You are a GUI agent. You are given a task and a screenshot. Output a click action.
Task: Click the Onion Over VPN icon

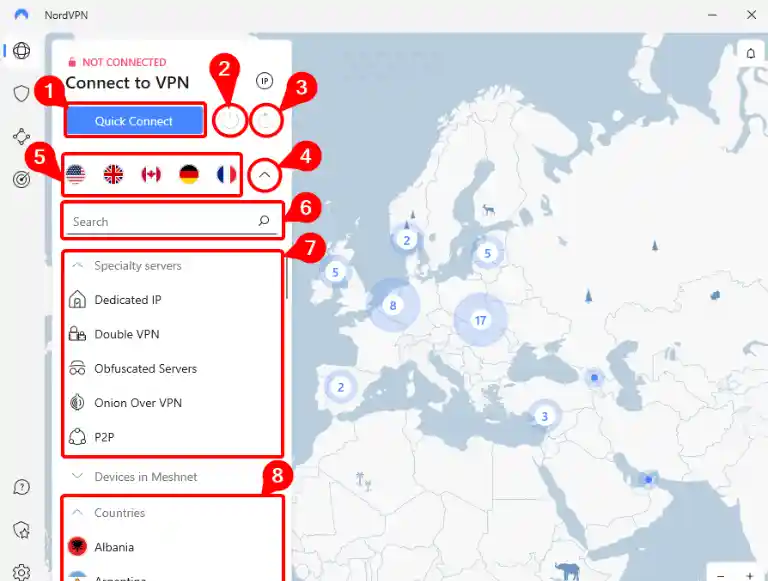click(77, 403)
